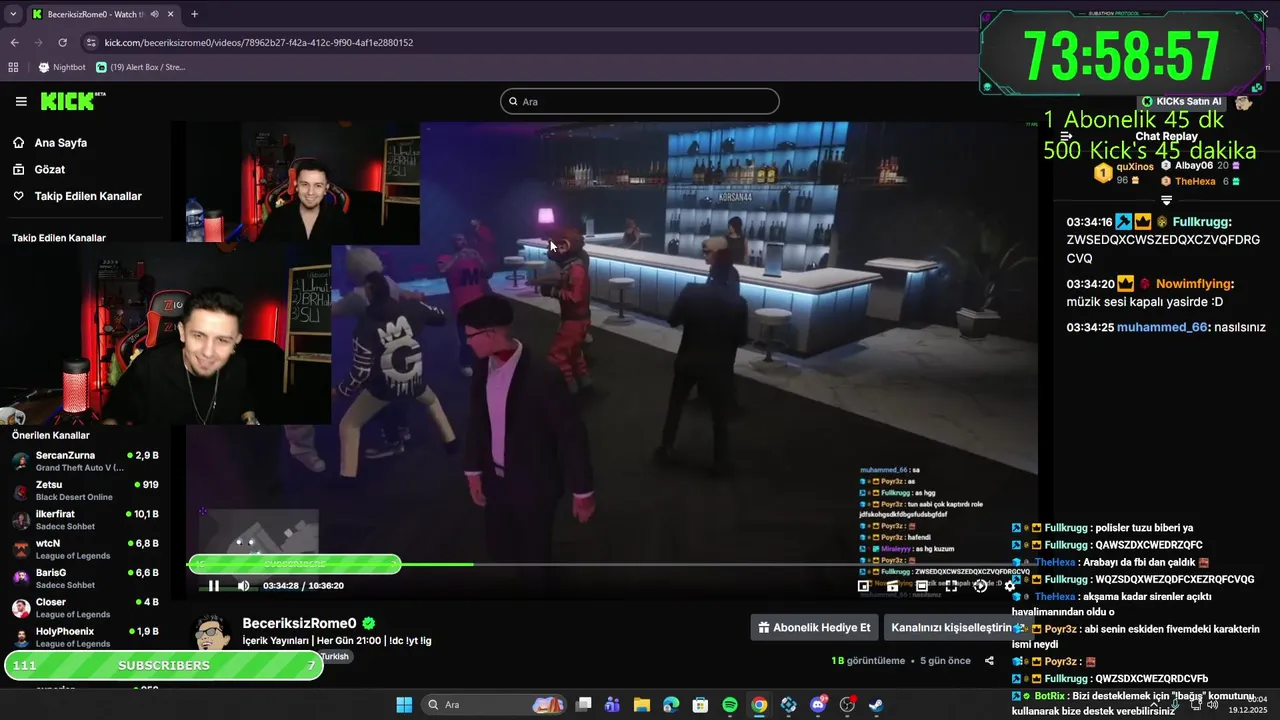Viewport: 1280px width, 720px height.
Task: Open Steam from the taskbar
Action: click(x=877, y=705)
